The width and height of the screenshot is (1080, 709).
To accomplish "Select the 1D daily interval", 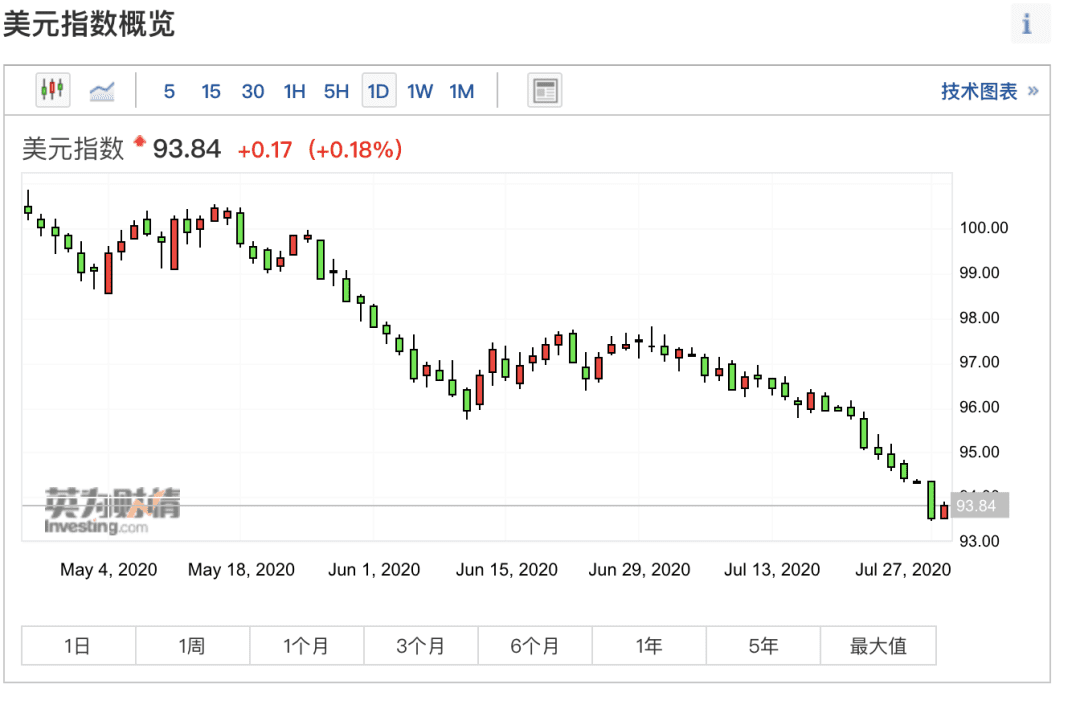I will 379,91.
